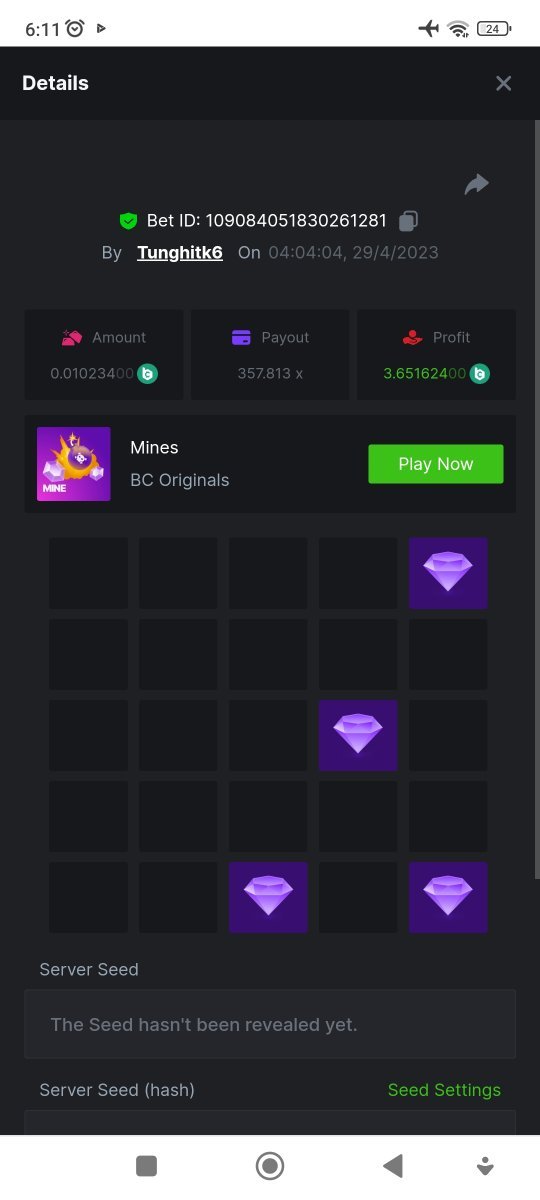Image resolution: width=540 pixels, height=1200 pixels.
Task: Open Tunghitk6 user profile
Action: pyautogui.click(x=180, y=252)
